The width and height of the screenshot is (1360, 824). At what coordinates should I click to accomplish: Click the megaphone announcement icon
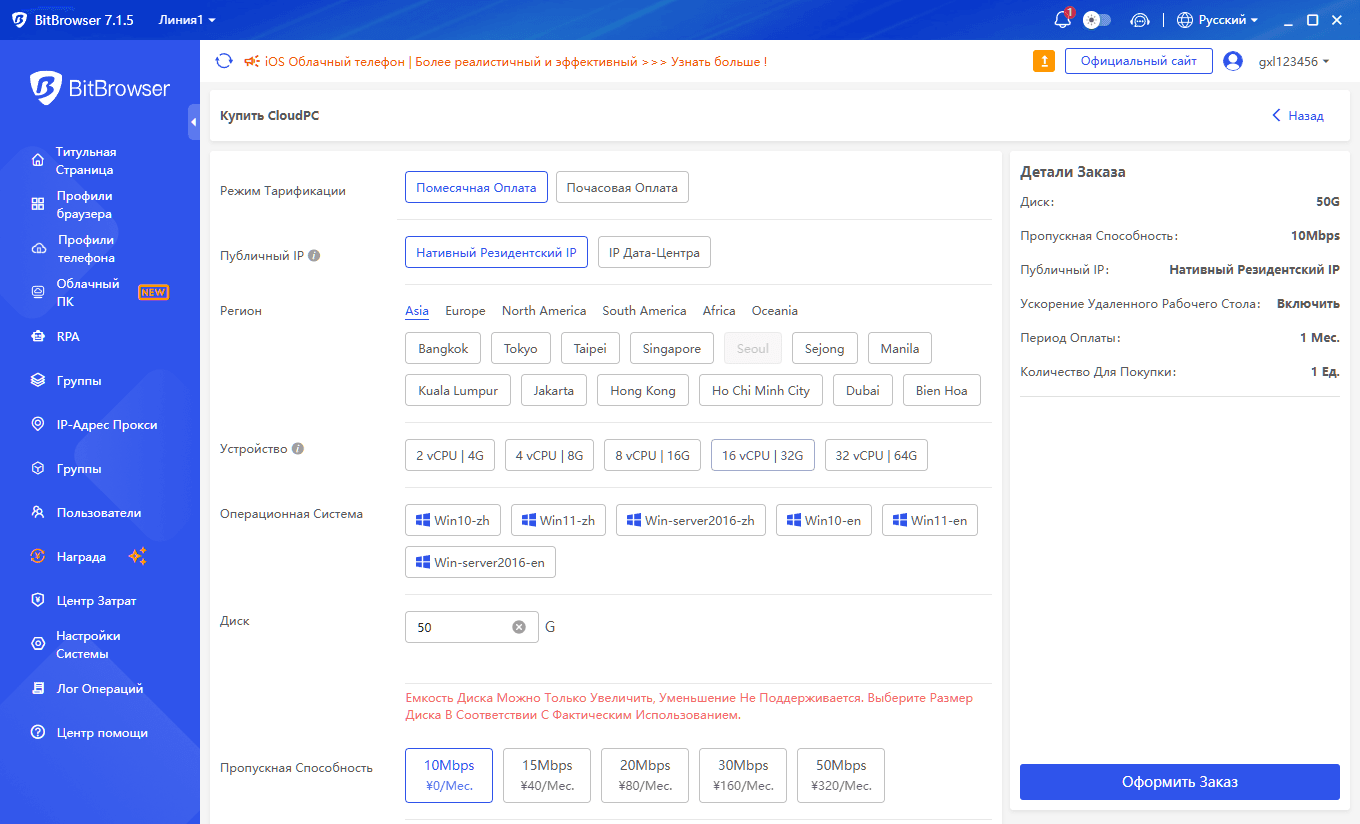pyautogui.click(x=251, y=61)
